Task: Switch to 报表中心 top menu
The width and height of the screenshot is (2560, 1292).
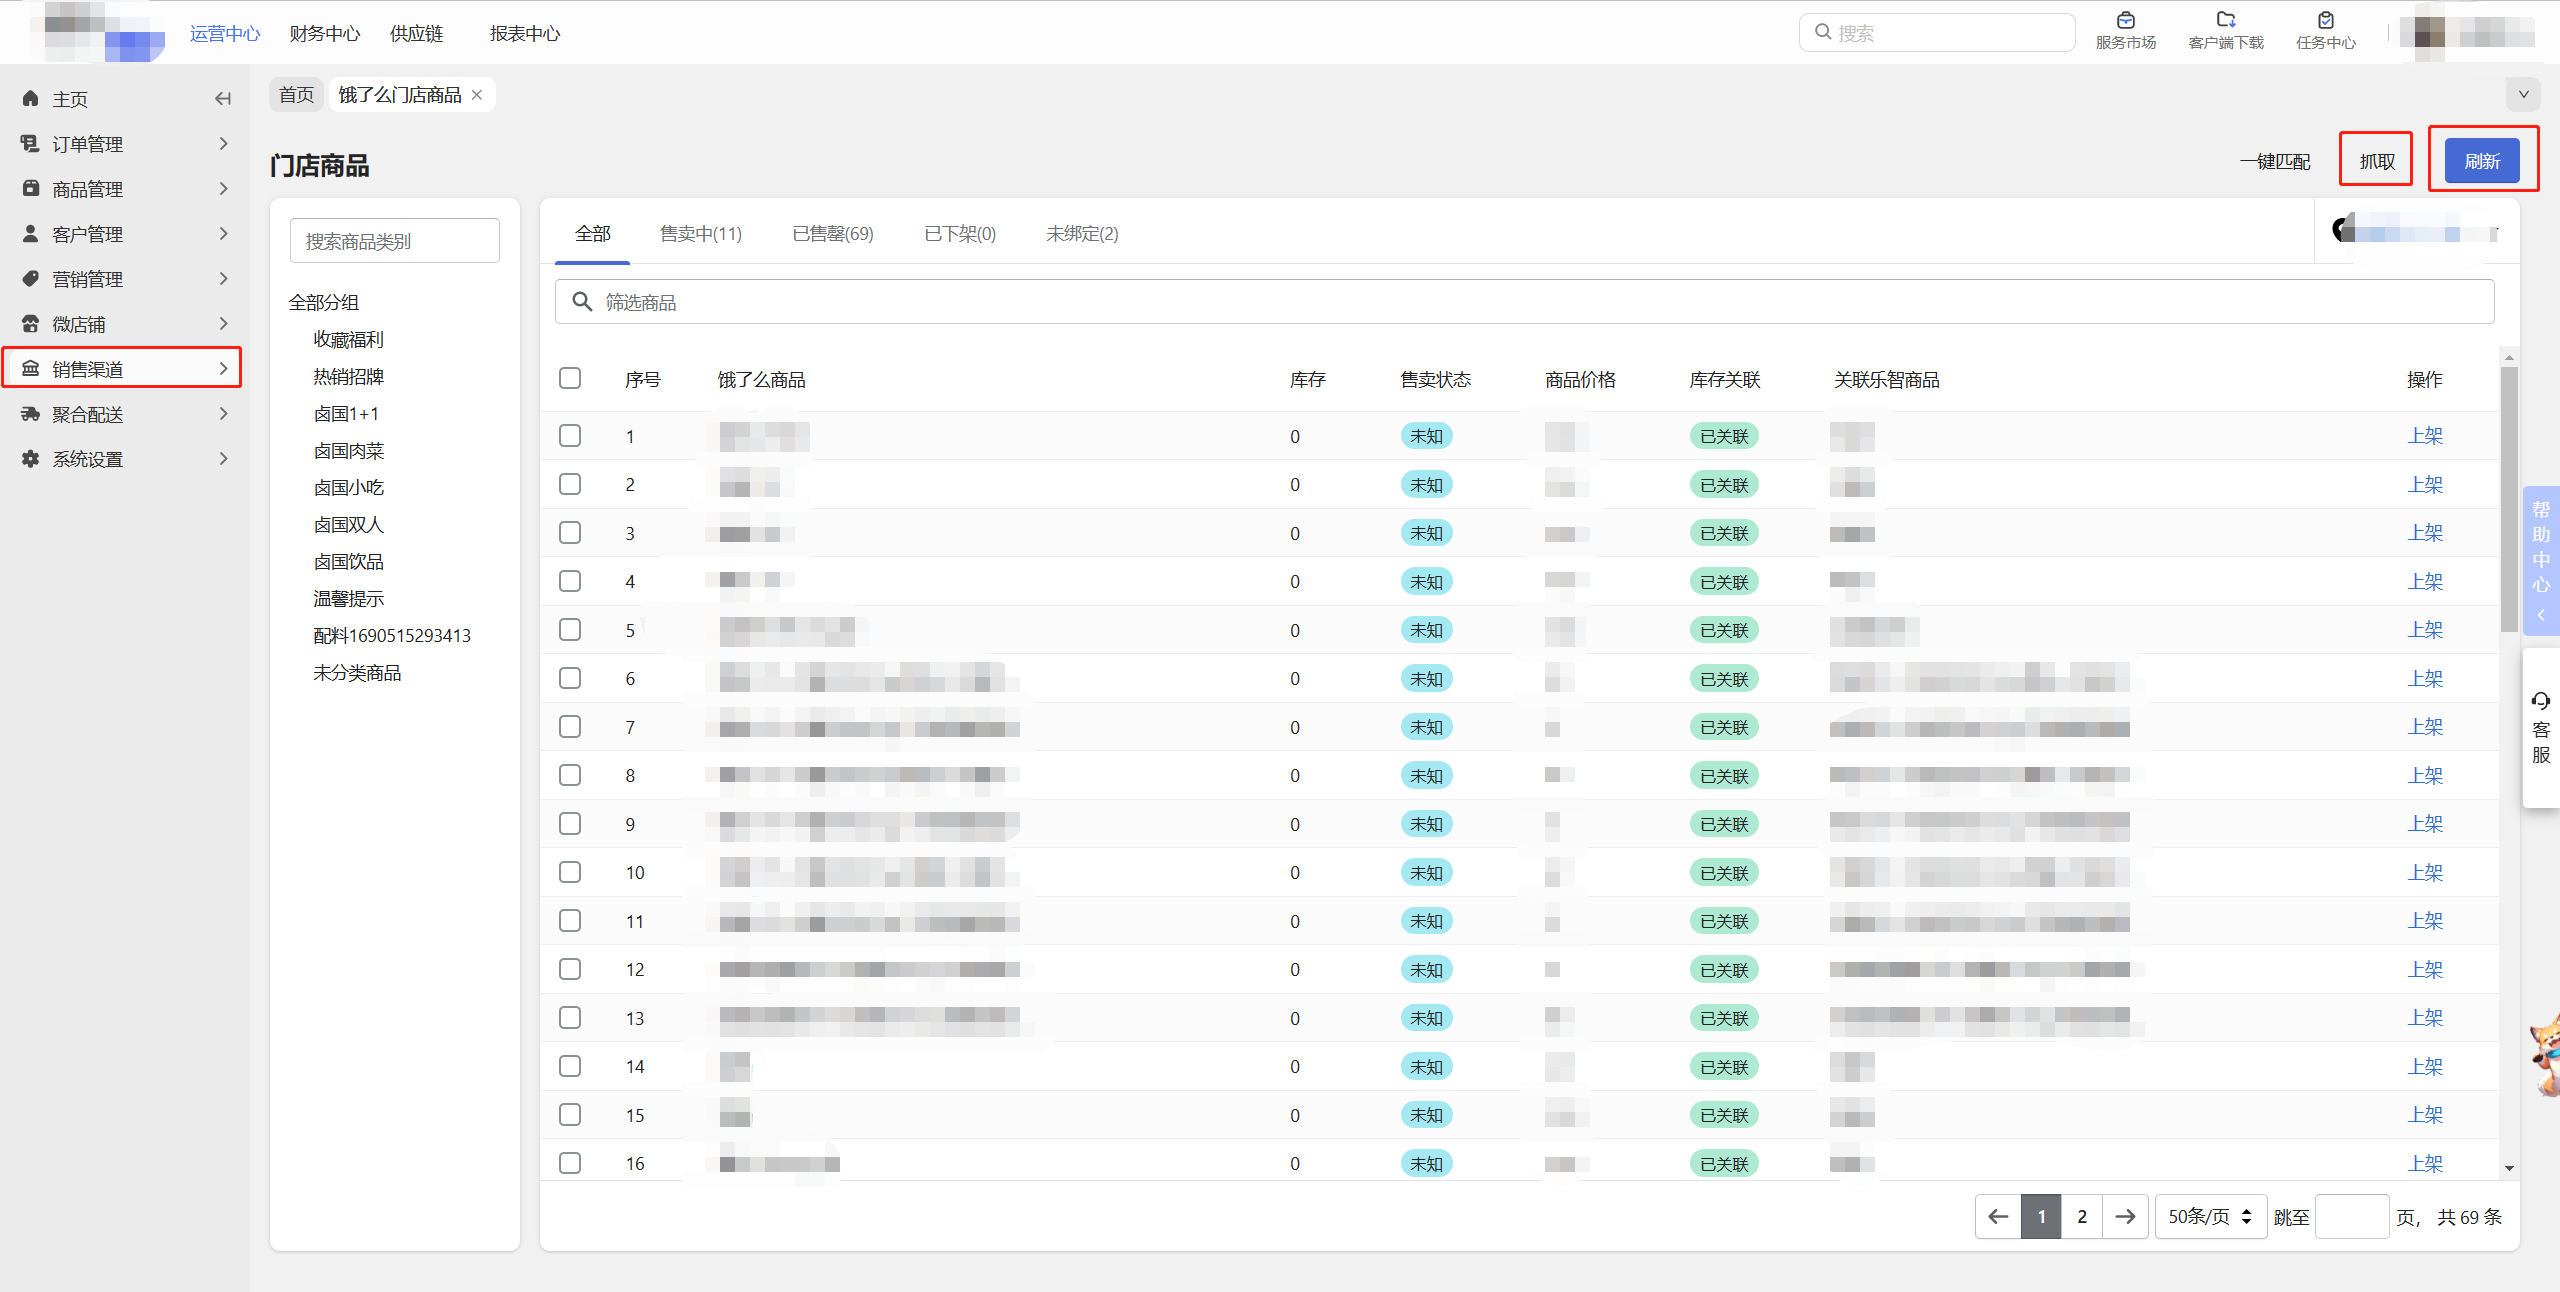Action: point(525,34)
